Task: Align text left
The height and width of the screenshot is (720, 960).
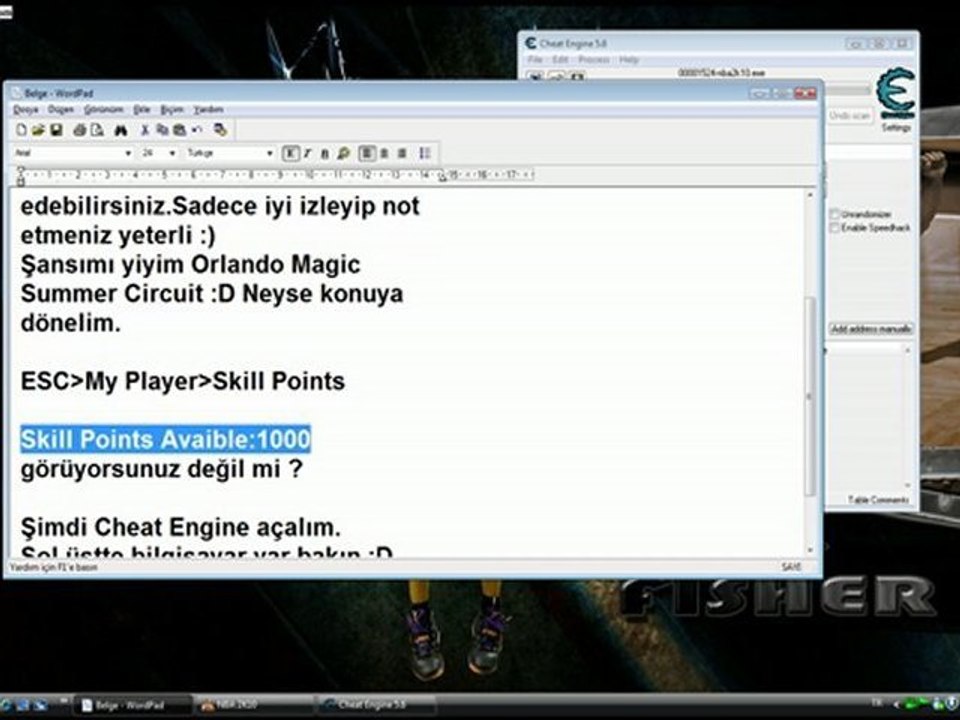Action: point(366,153)
